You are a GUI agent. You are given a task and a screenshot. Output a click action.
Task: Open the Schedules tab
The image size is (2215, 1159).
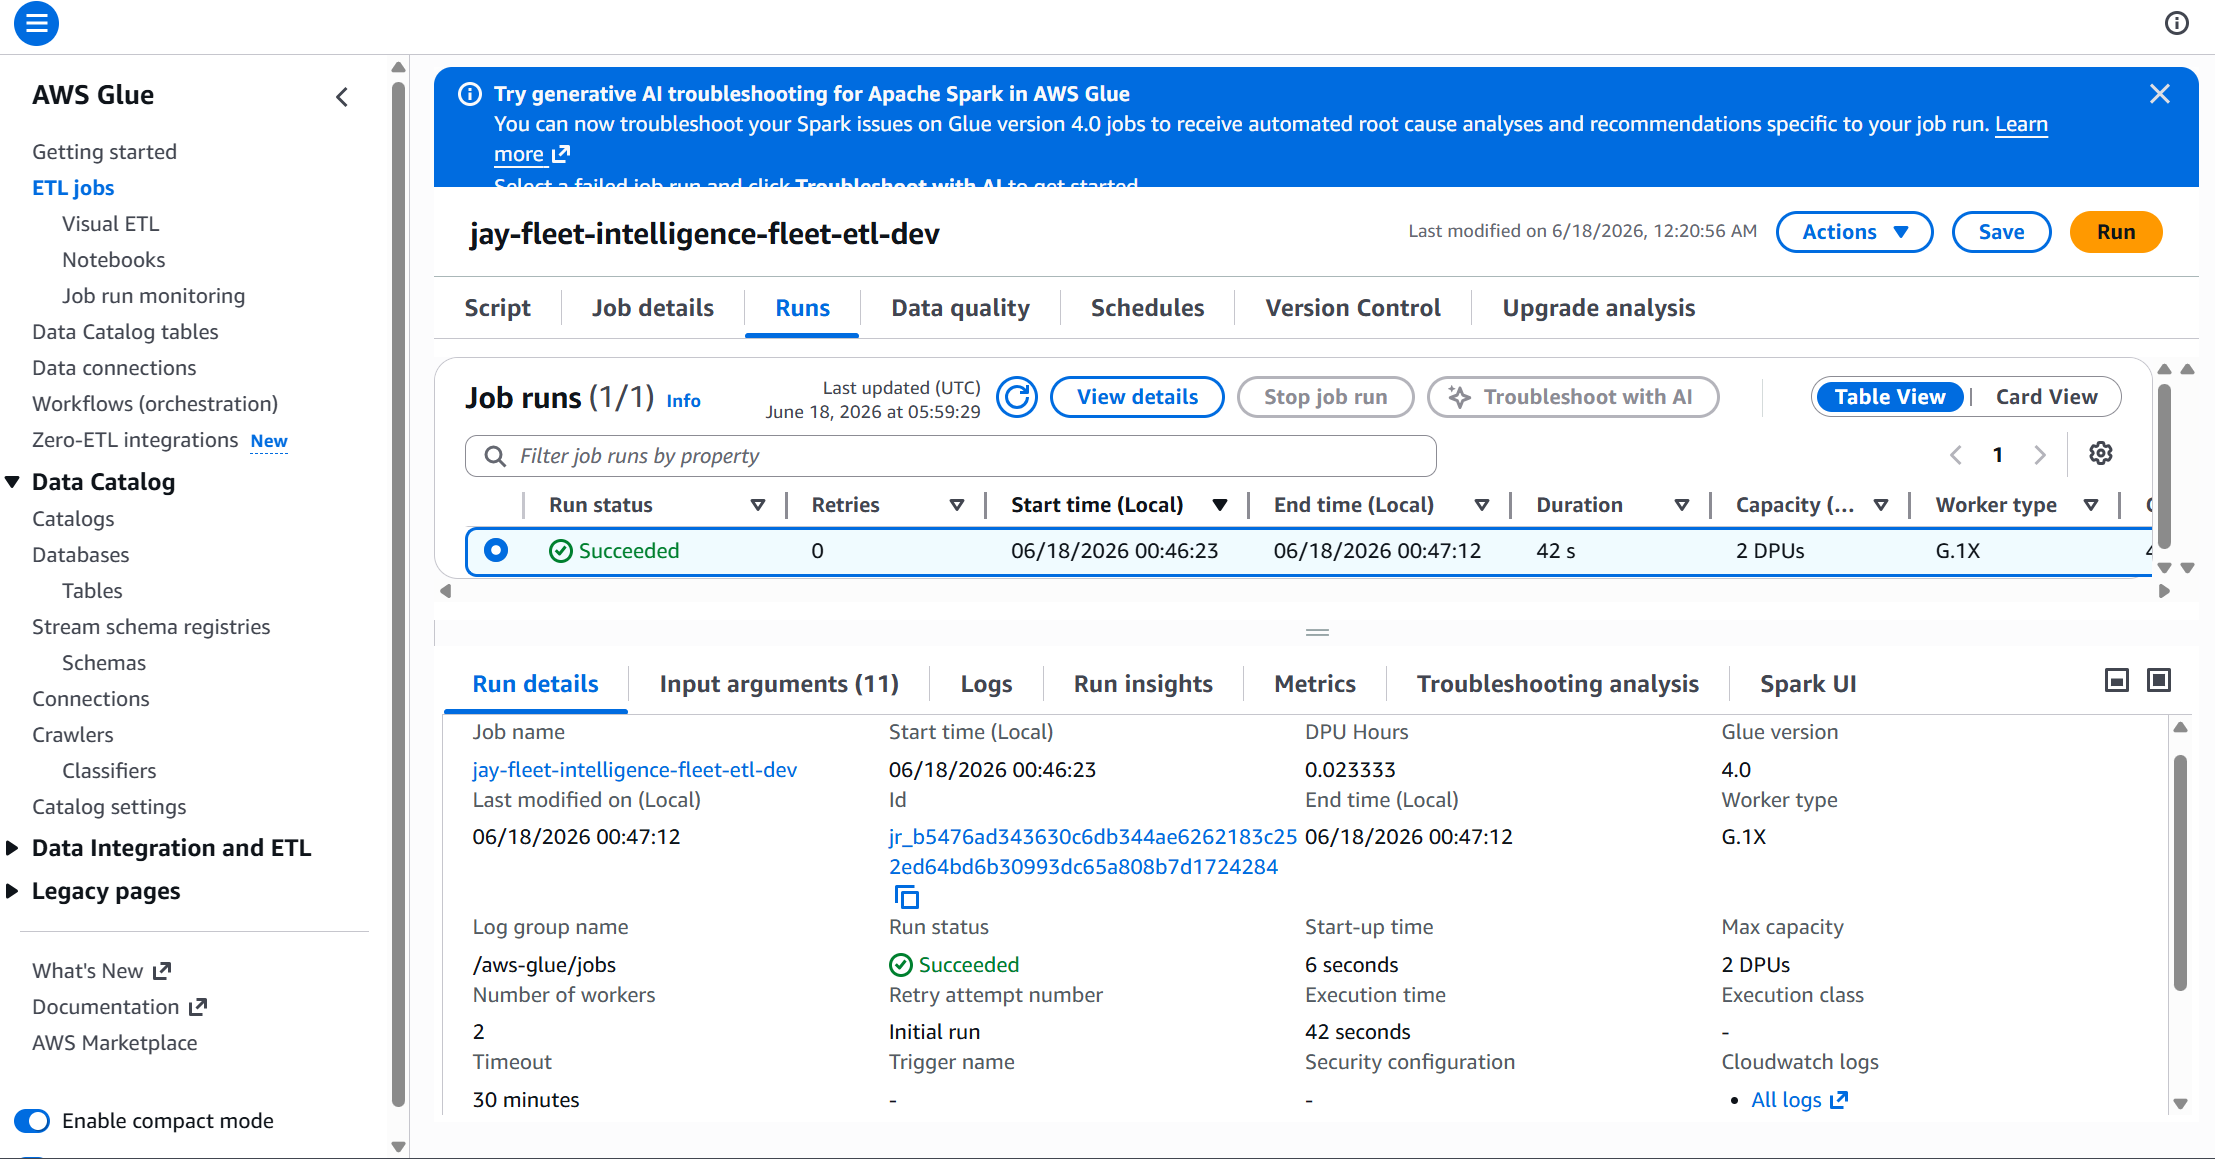point(1147,308)
